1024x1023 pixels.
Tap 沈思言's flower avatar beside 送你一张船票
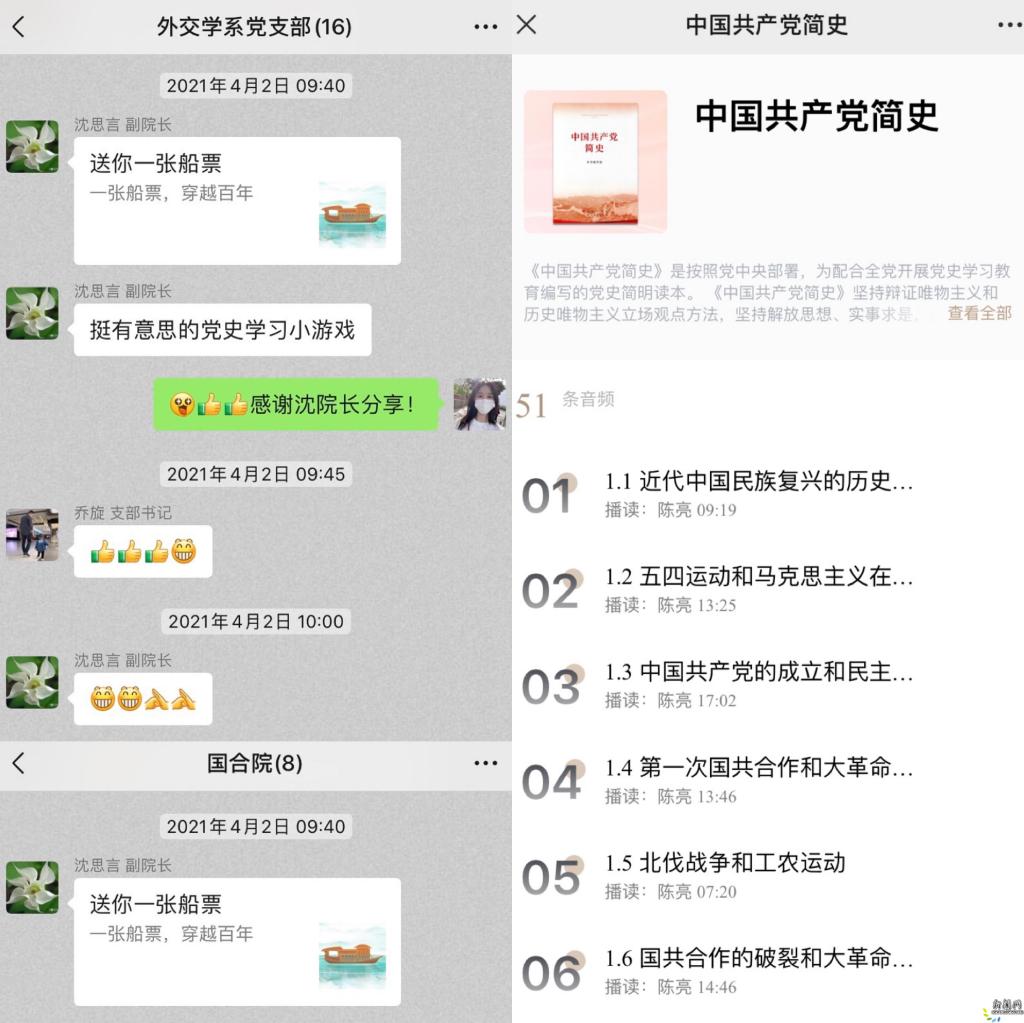[32, 146]
